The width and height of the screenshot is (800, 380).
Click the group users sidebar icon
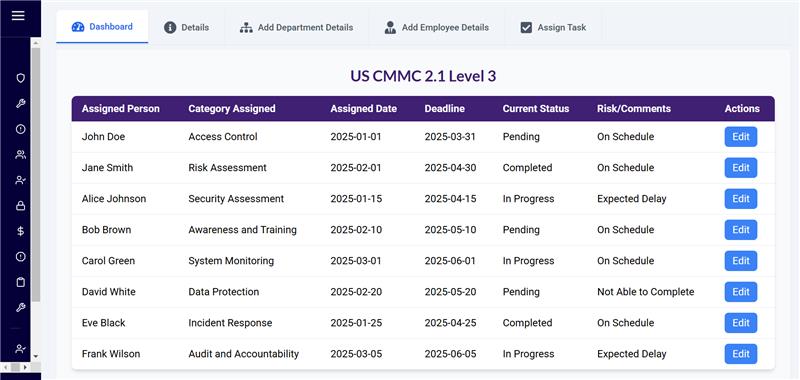click(x=20, y=155)
